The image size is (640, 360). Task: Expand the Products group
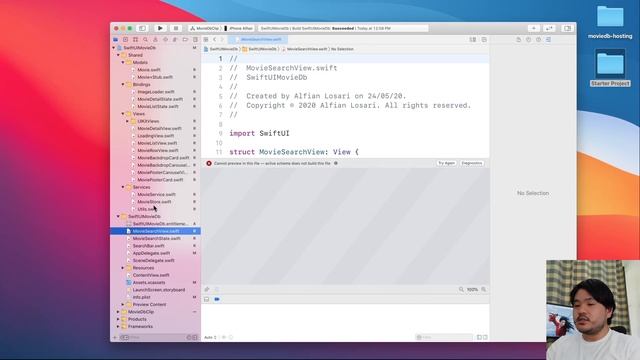118,319
